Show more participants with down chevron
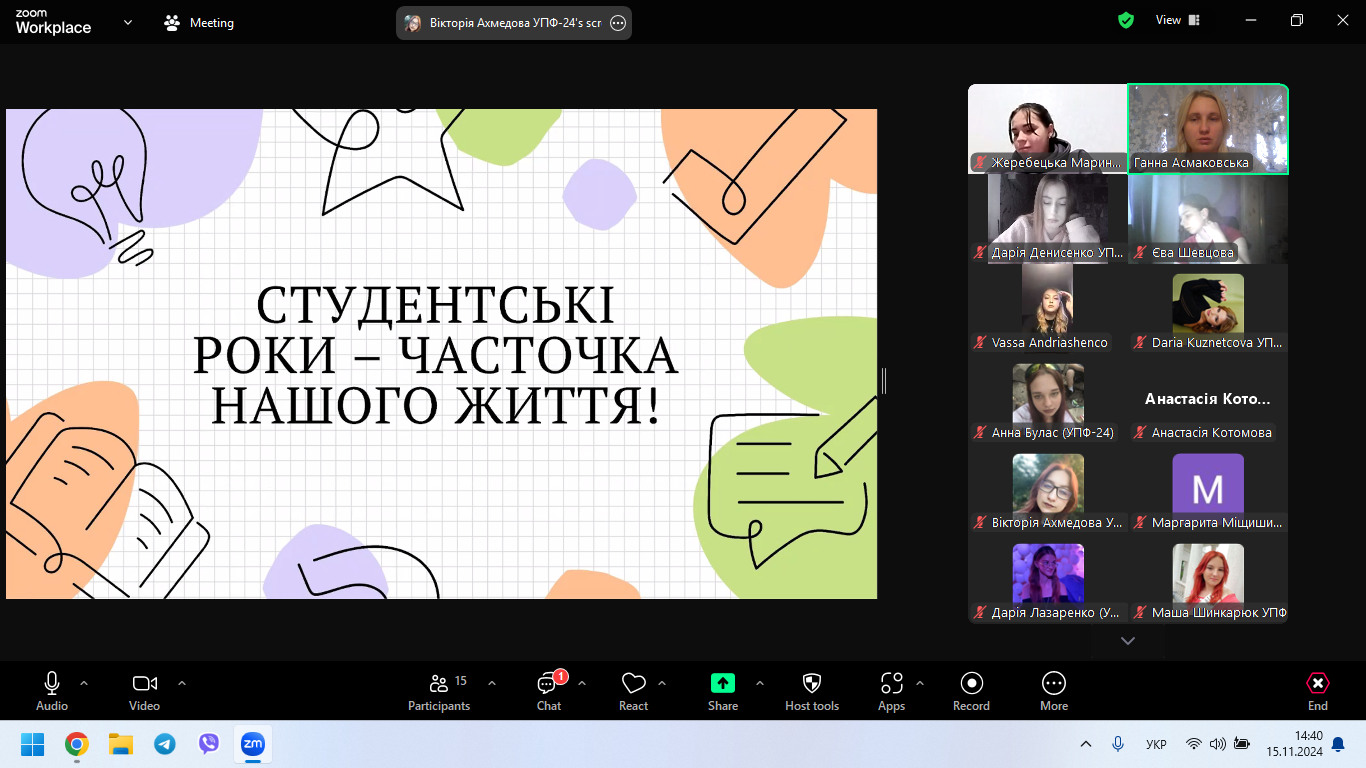The width and height of the screenshot is (1366, 768). 1128,641
